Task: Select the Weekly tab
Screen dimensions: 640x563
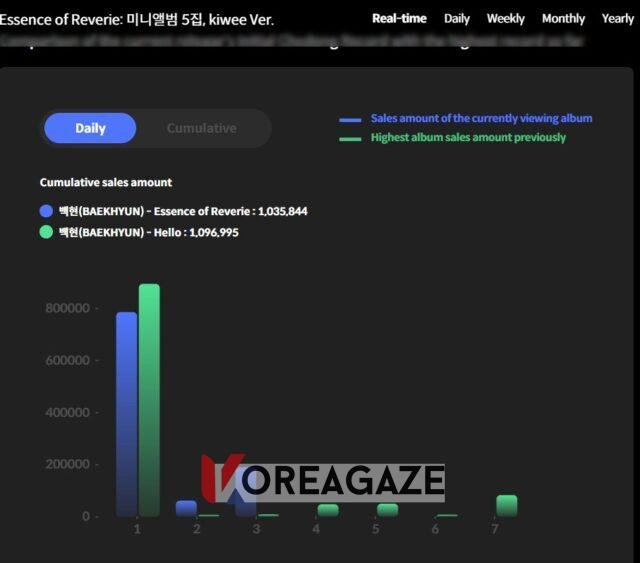Action: 505,19
